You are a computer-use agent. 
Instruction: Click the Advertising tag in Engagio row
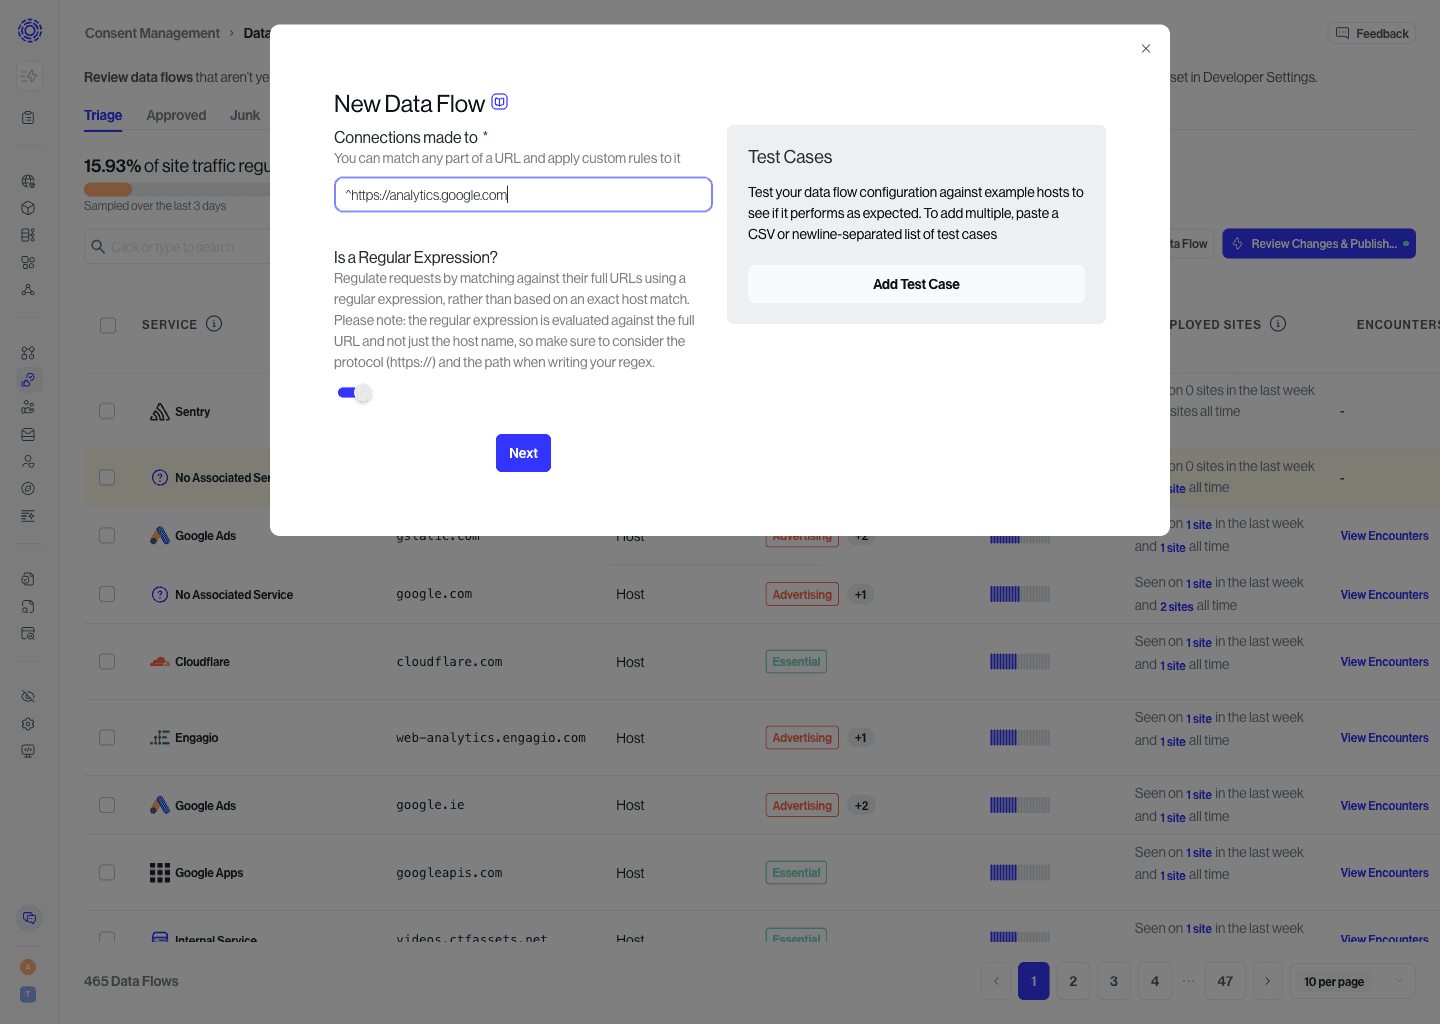(x=802, y=737)
